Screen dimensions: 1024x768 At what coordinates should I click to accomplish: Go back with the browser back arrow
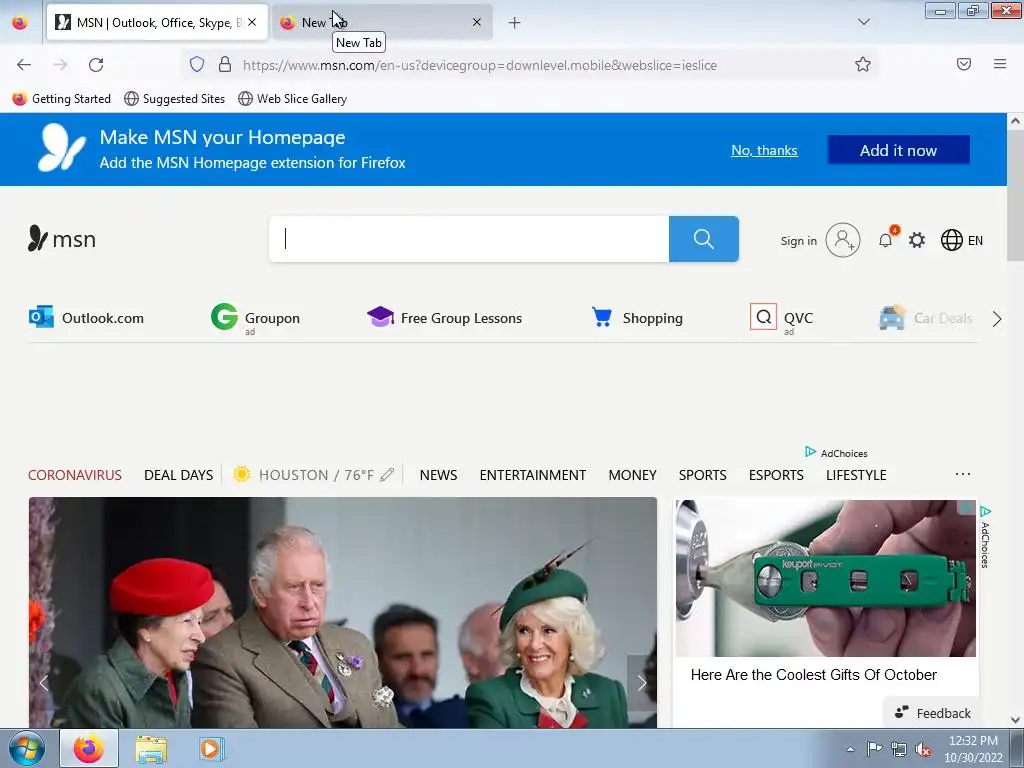tap(24, 64)
